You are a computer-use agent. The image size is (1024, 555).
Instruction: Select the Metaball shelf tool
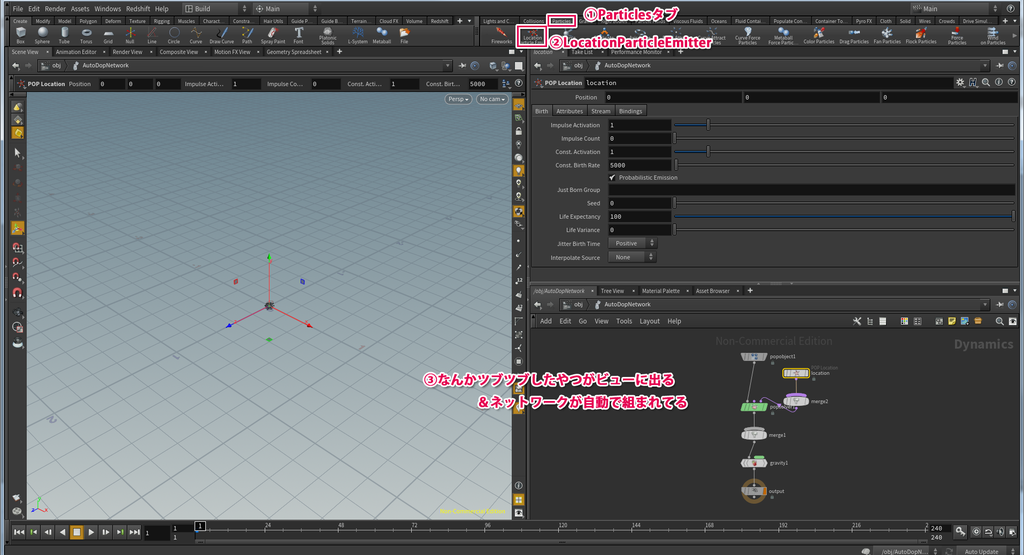(x=381, y=35)
